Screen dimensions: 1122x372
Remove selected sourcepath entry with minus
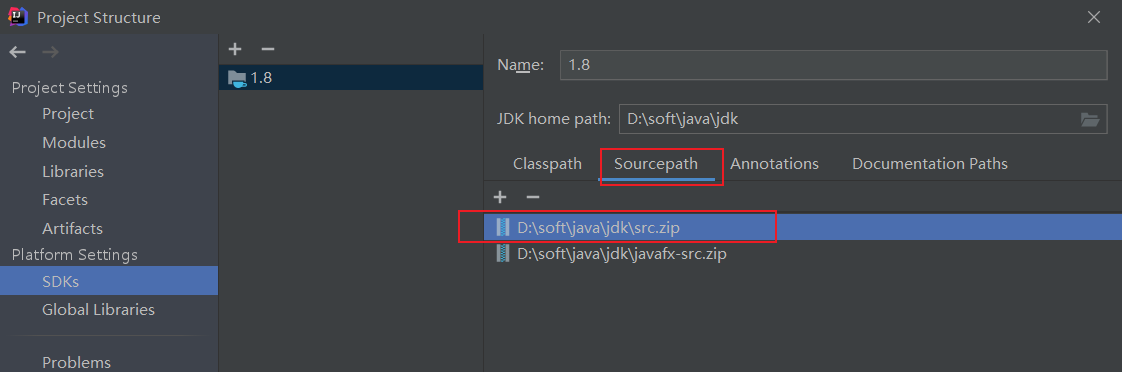532,197
